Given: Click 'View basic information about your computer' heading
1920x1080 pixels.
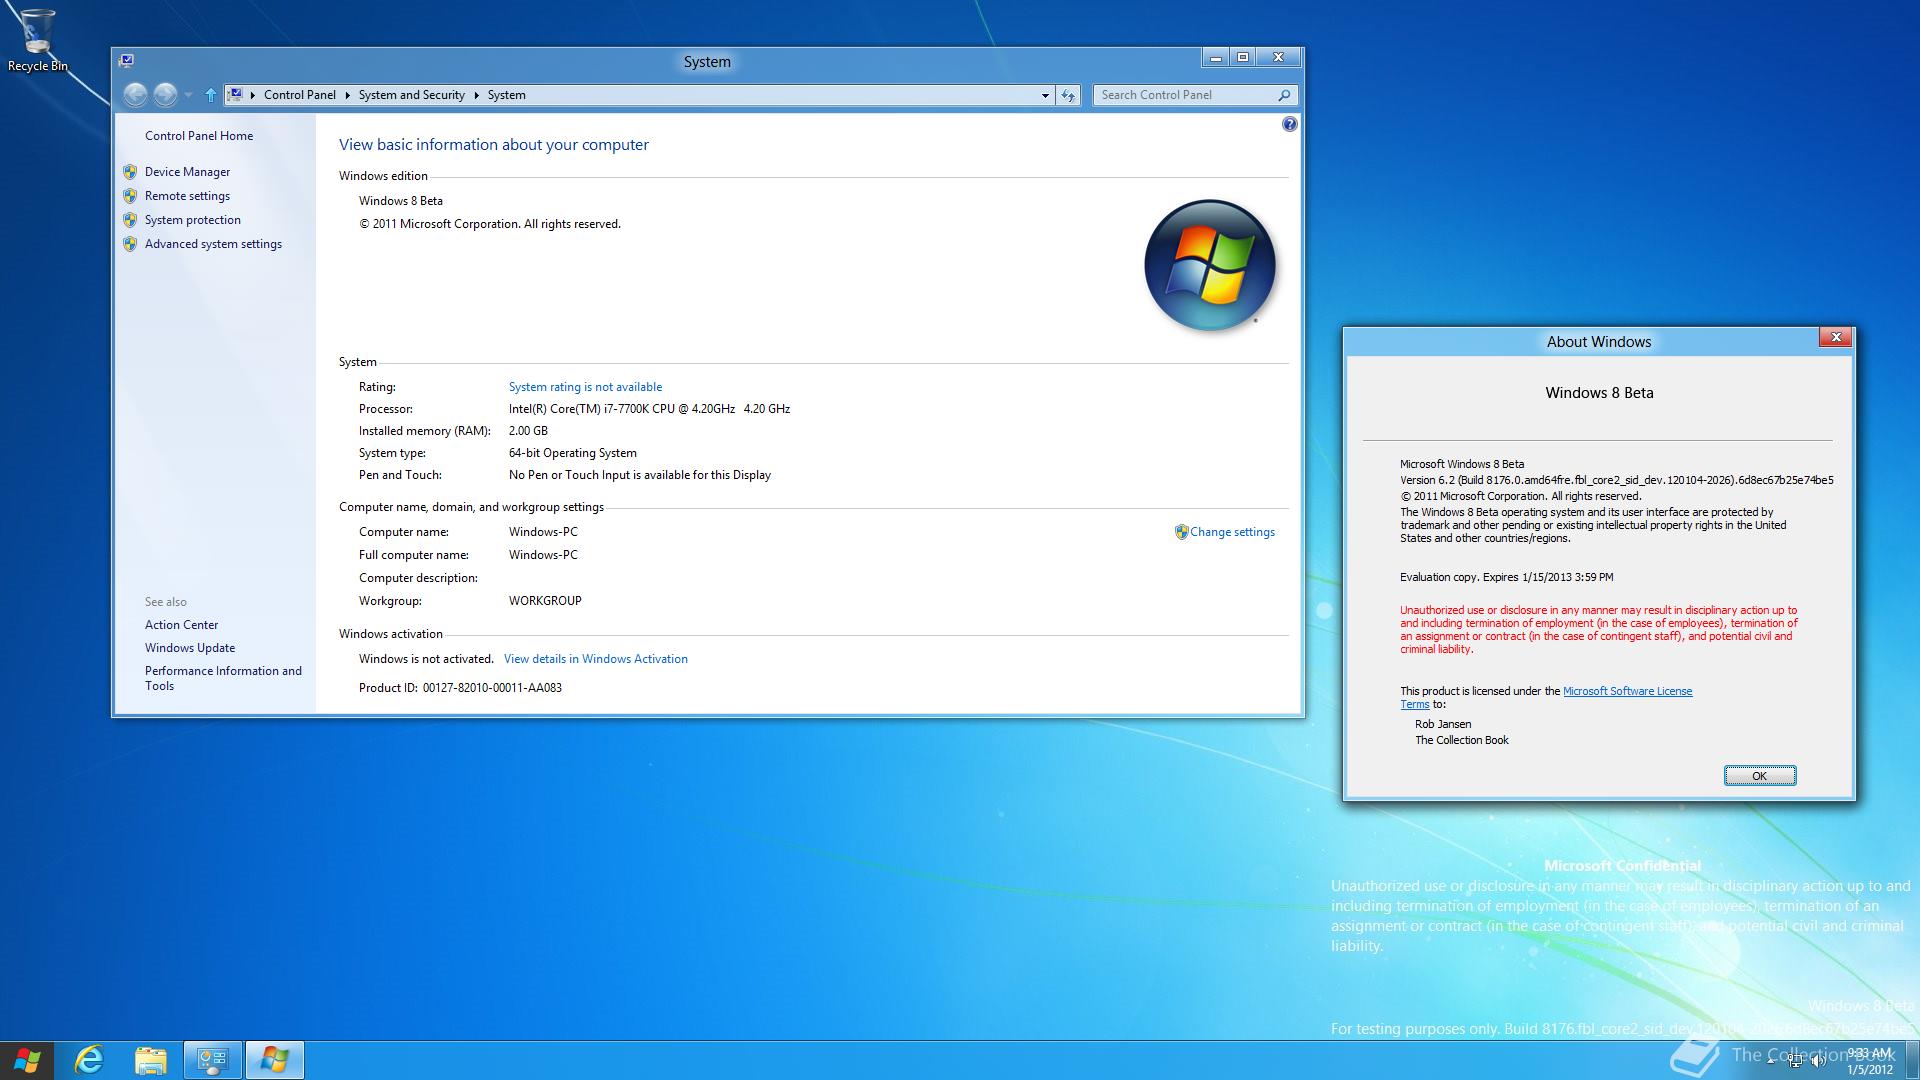Looking at the screenshot, I should [x=493, y=145].
